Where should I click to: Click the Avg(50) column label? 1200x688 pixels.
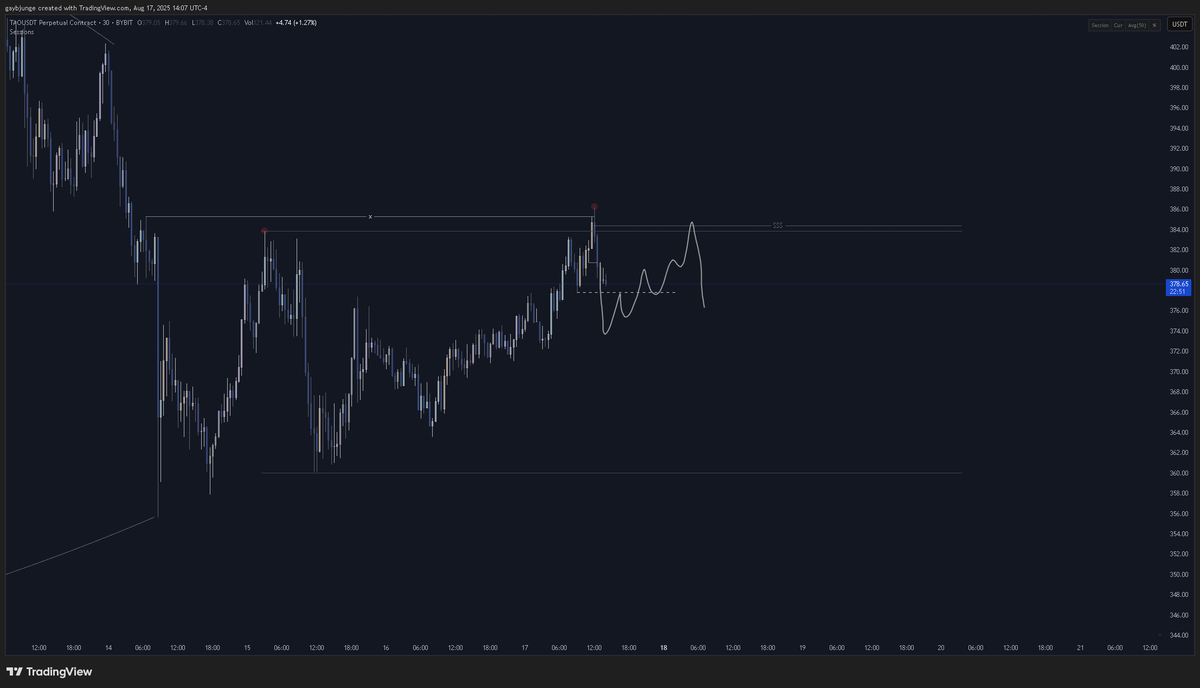click(1136, 25)
